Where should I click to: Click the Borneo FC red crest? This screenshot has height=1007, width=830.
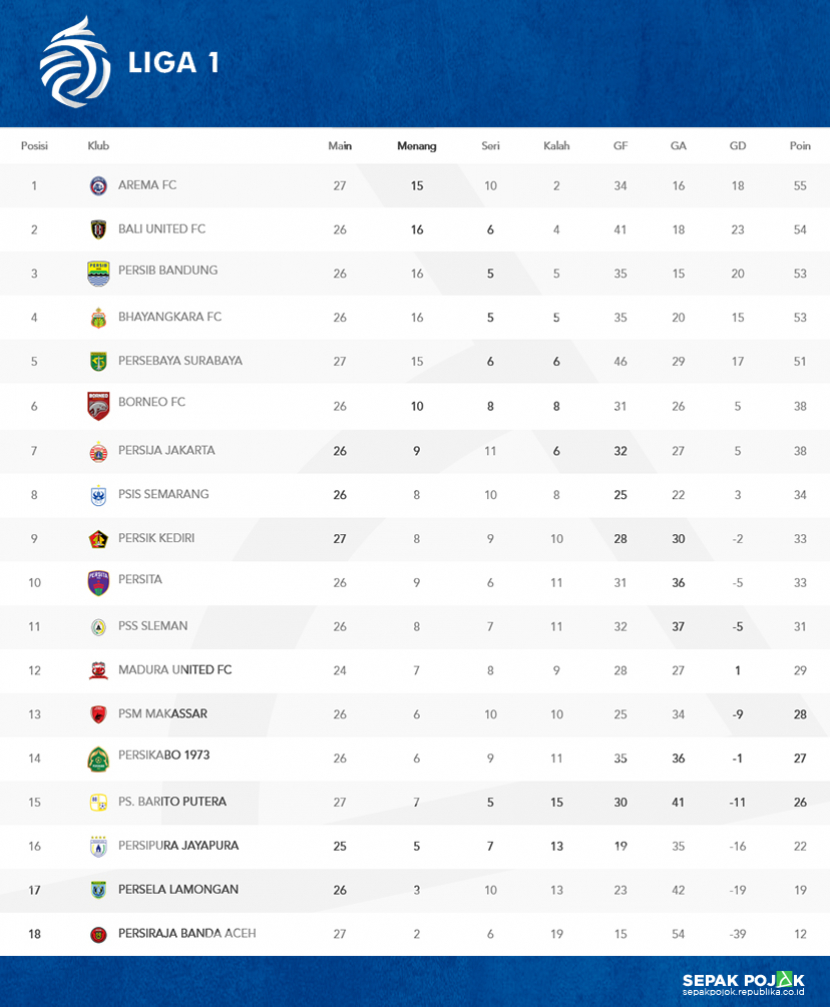click(98, 406)
